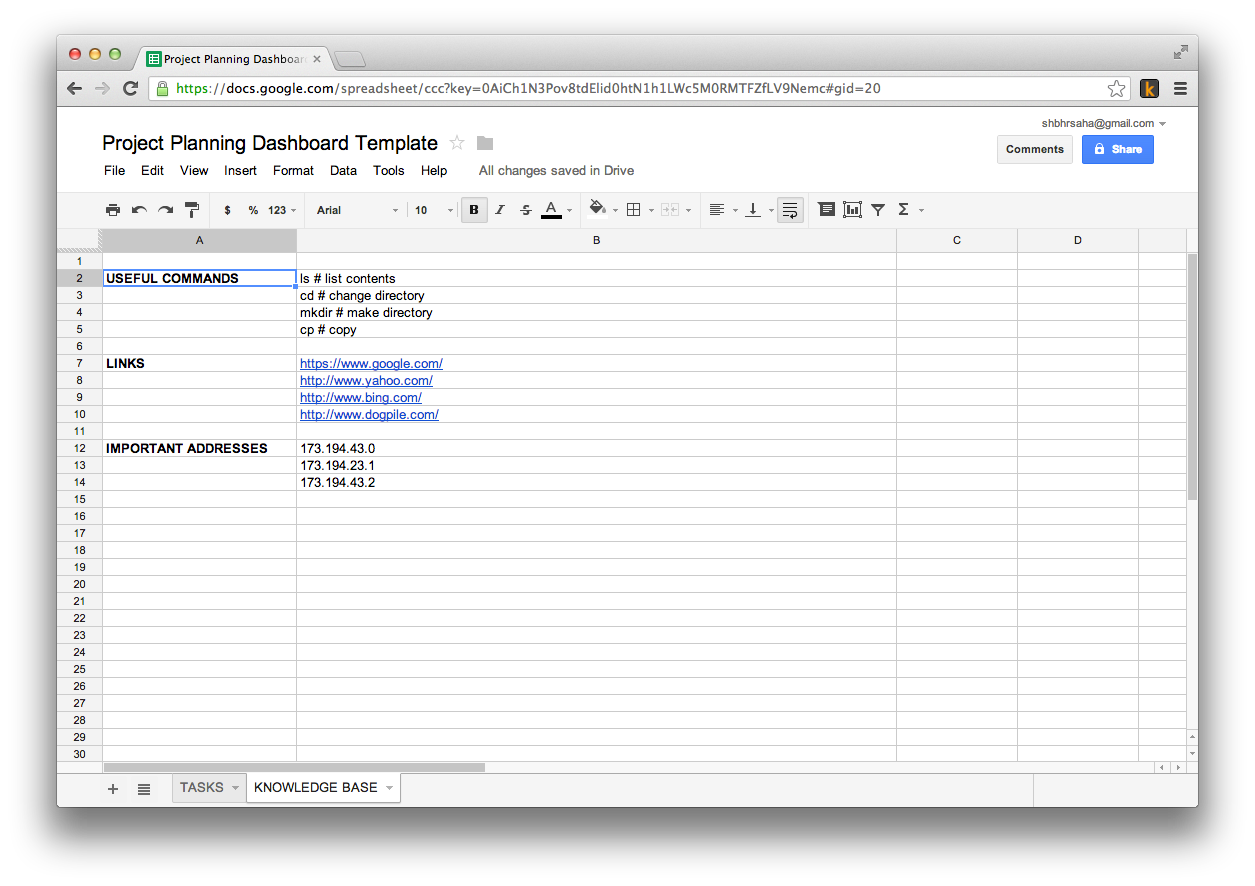Click the filter funnel icon
The width and height of the screenshot is (1255, 886).
tap(878, 210)
